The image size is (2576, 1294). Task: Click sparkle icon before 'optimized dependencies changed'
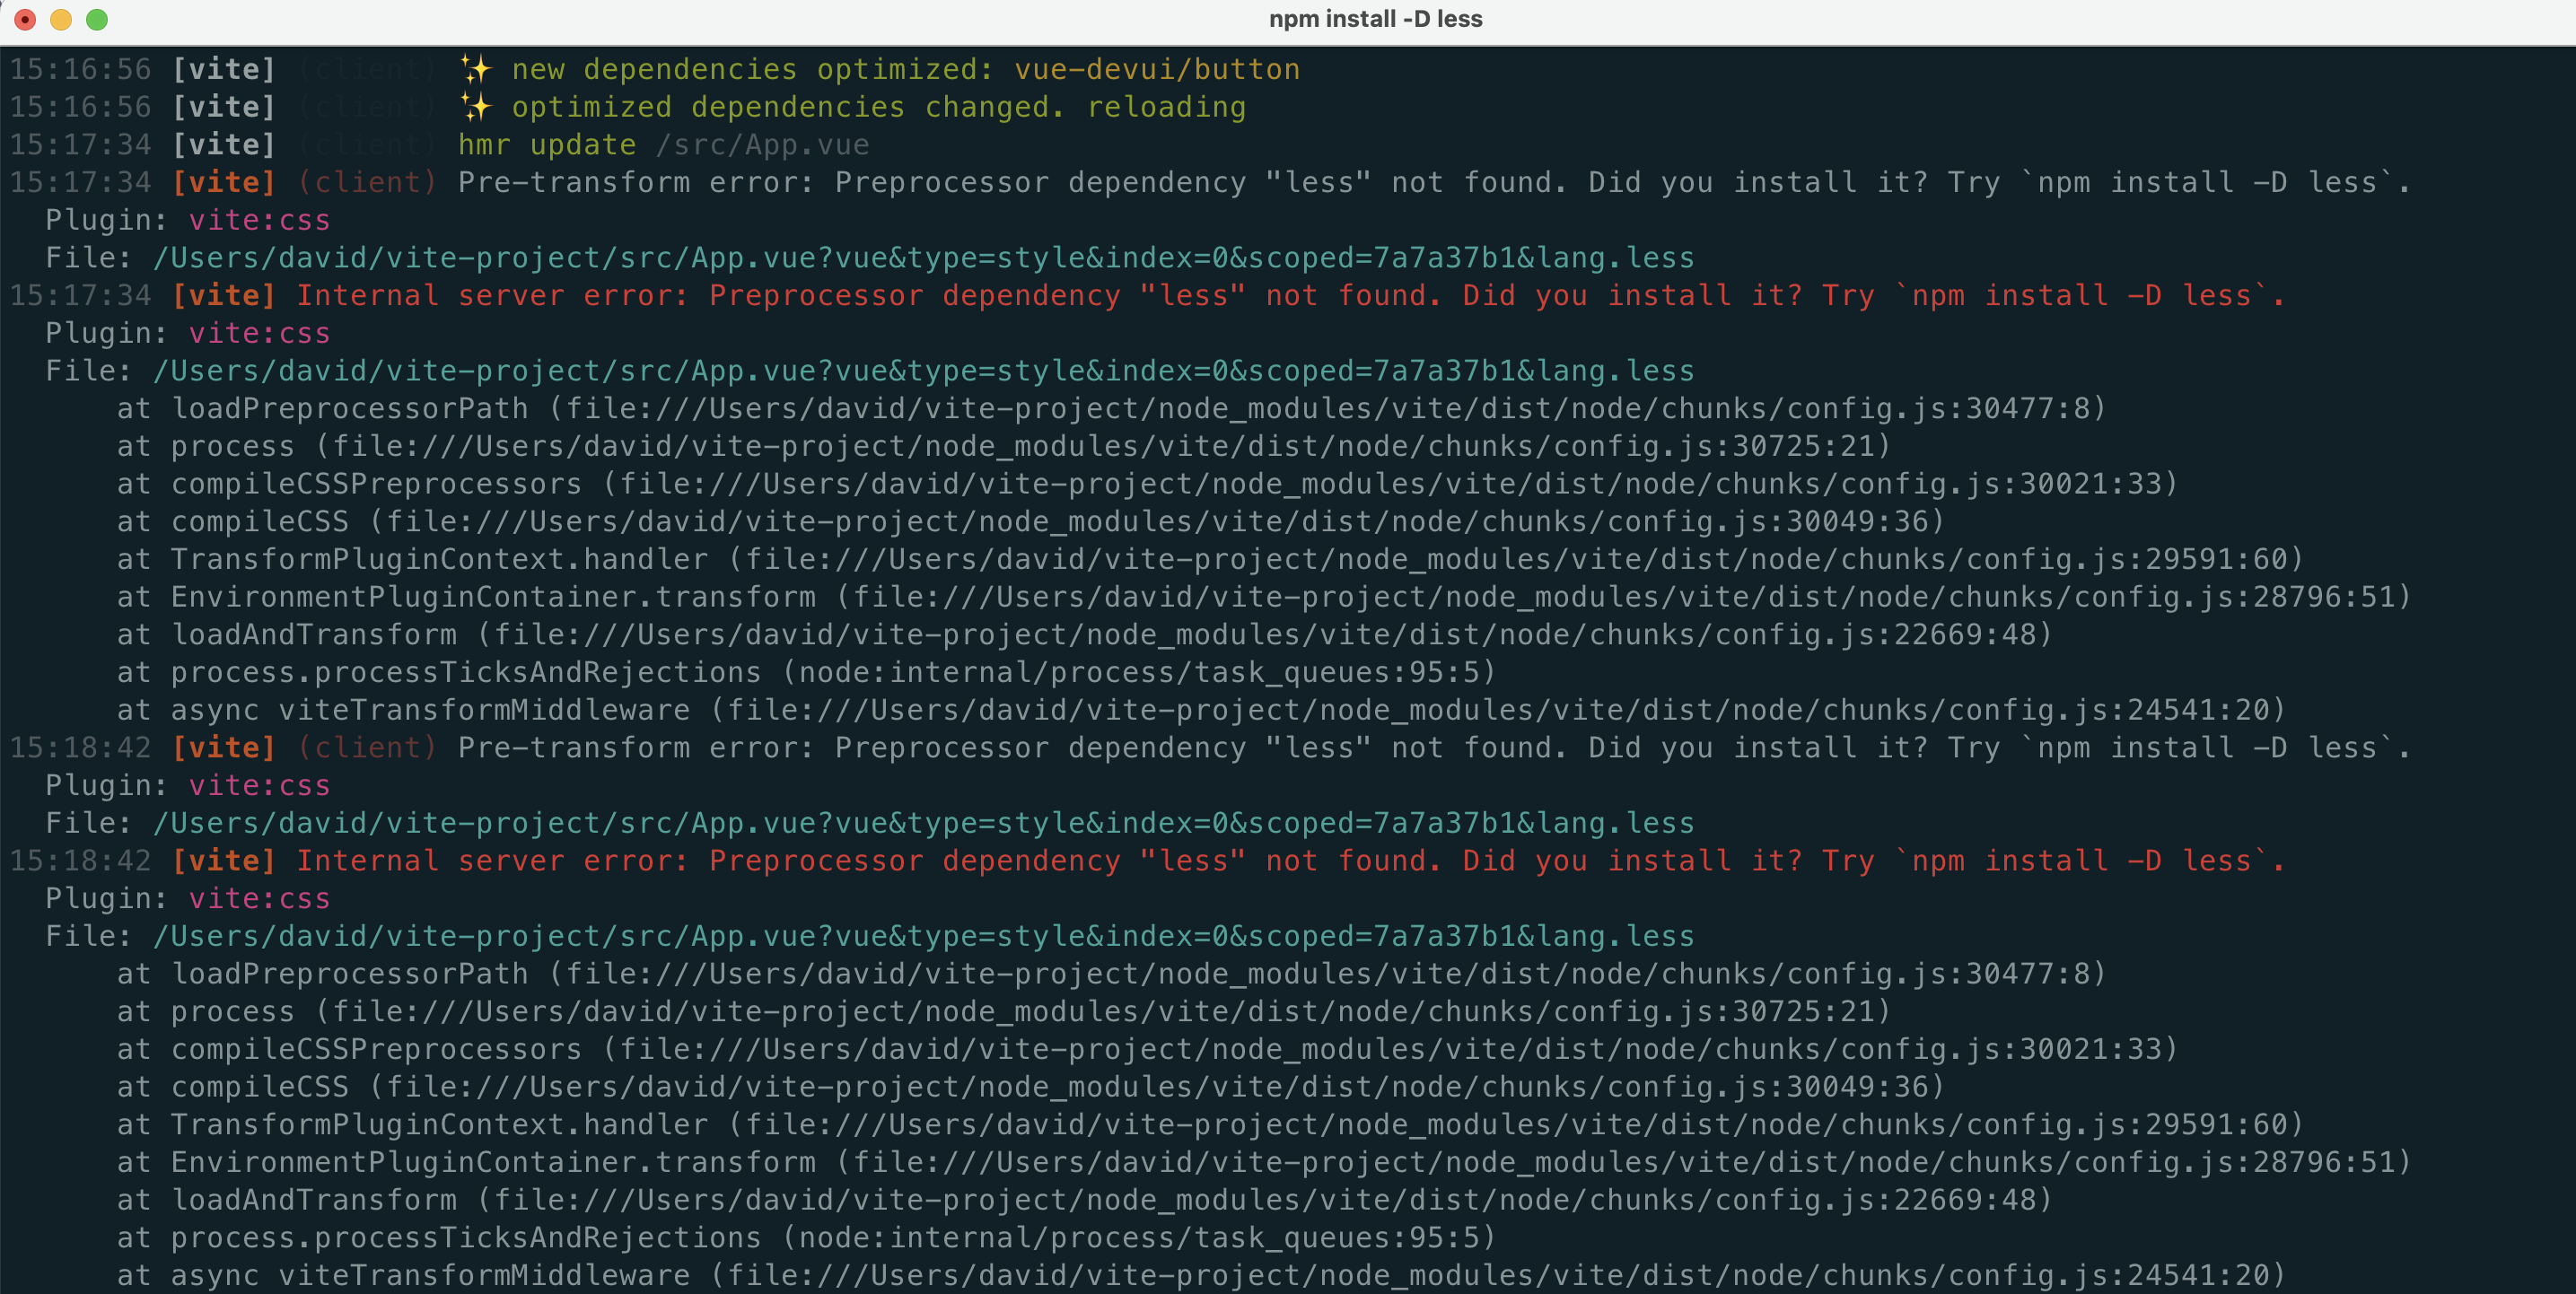point(476,107)
